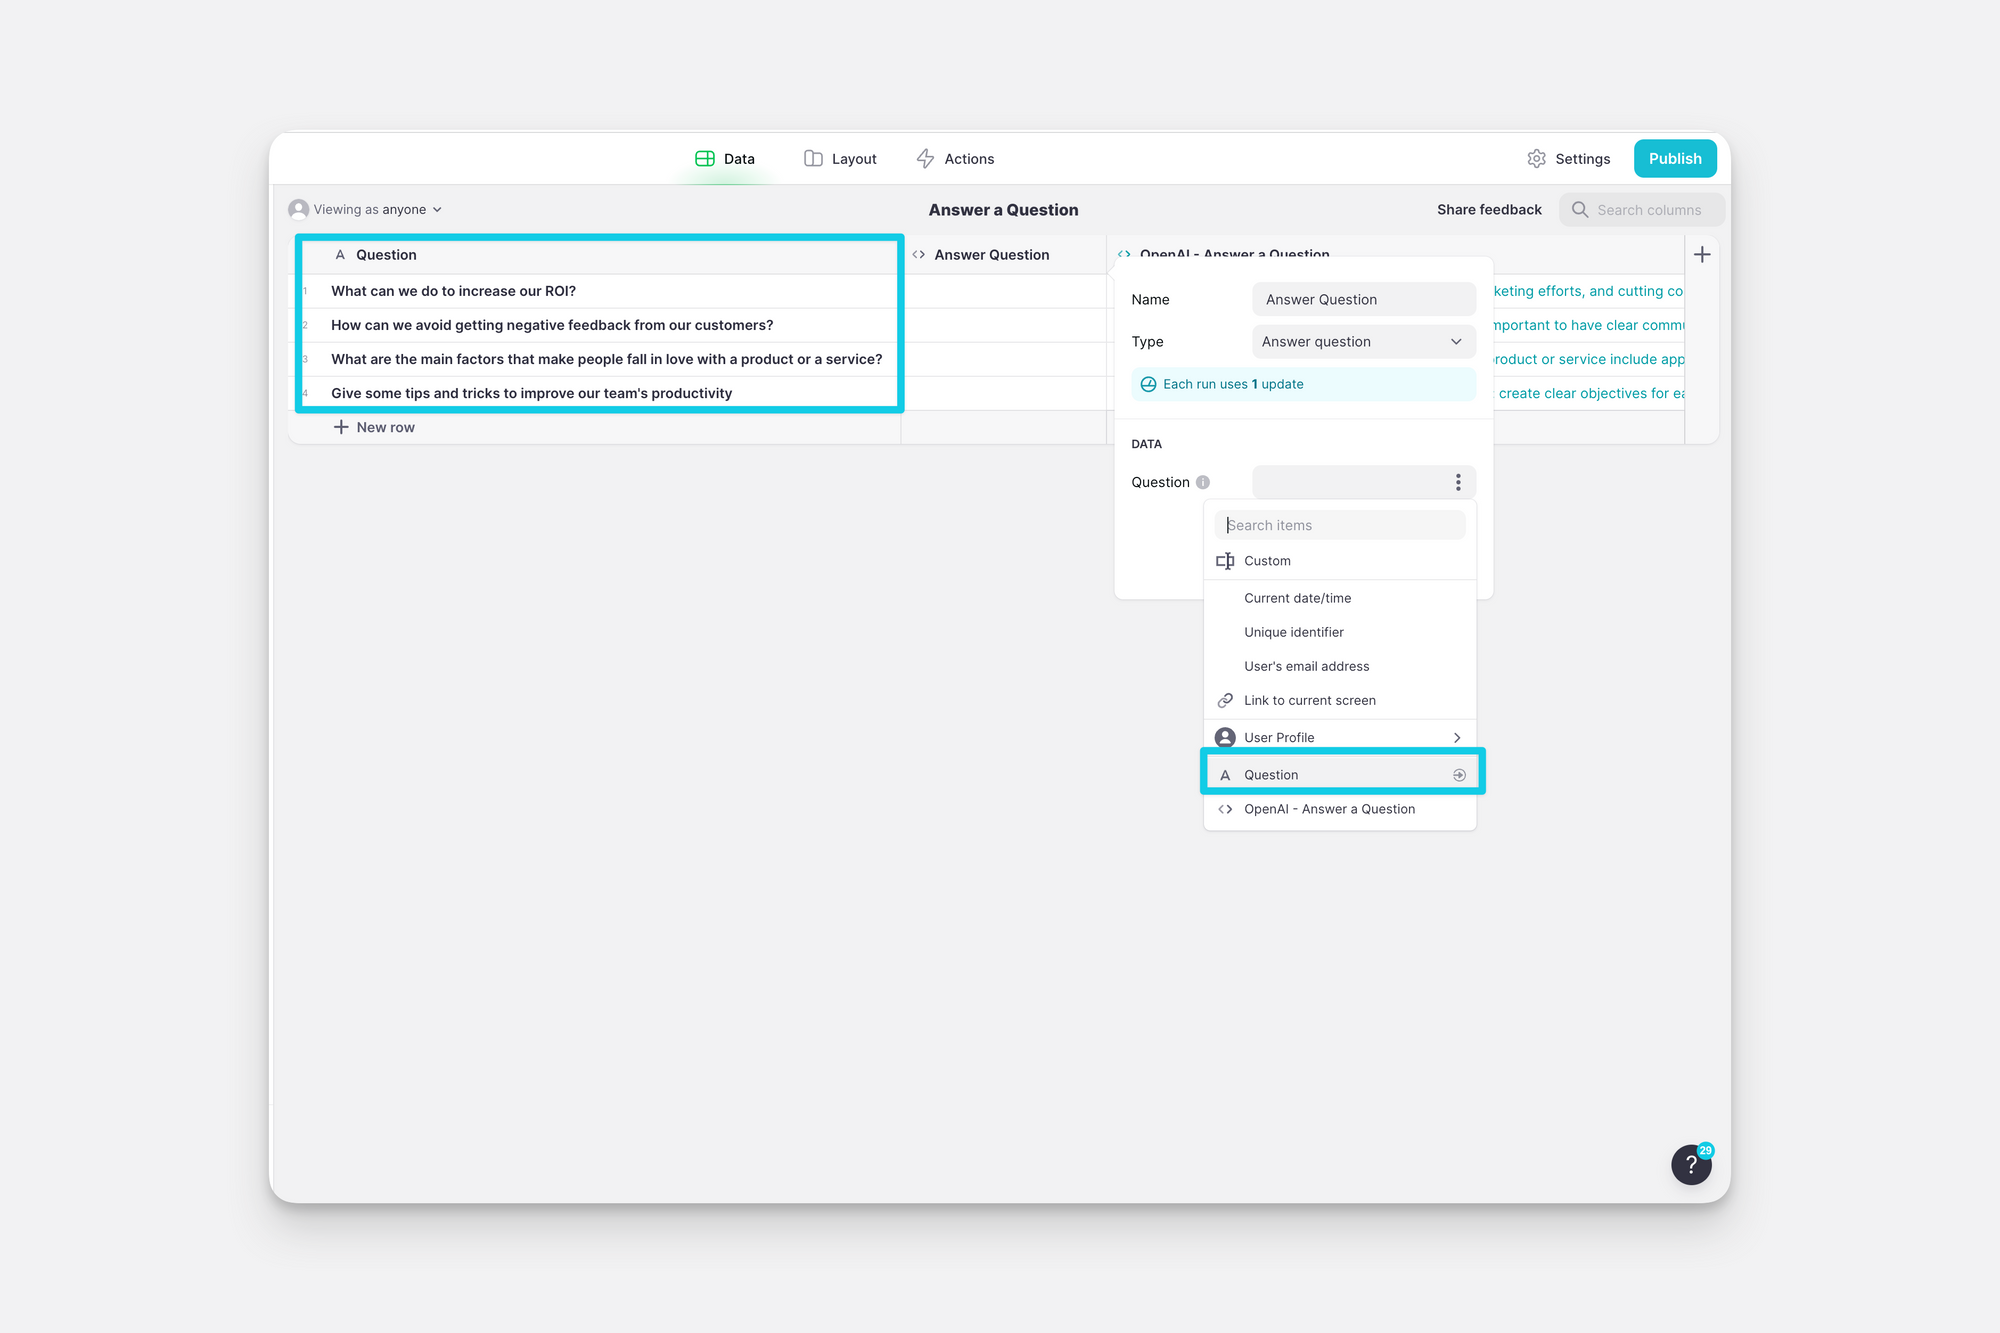The image size is (2000, 1333).
Task: Add a New row to the table
Action: [x=374, y=427]
